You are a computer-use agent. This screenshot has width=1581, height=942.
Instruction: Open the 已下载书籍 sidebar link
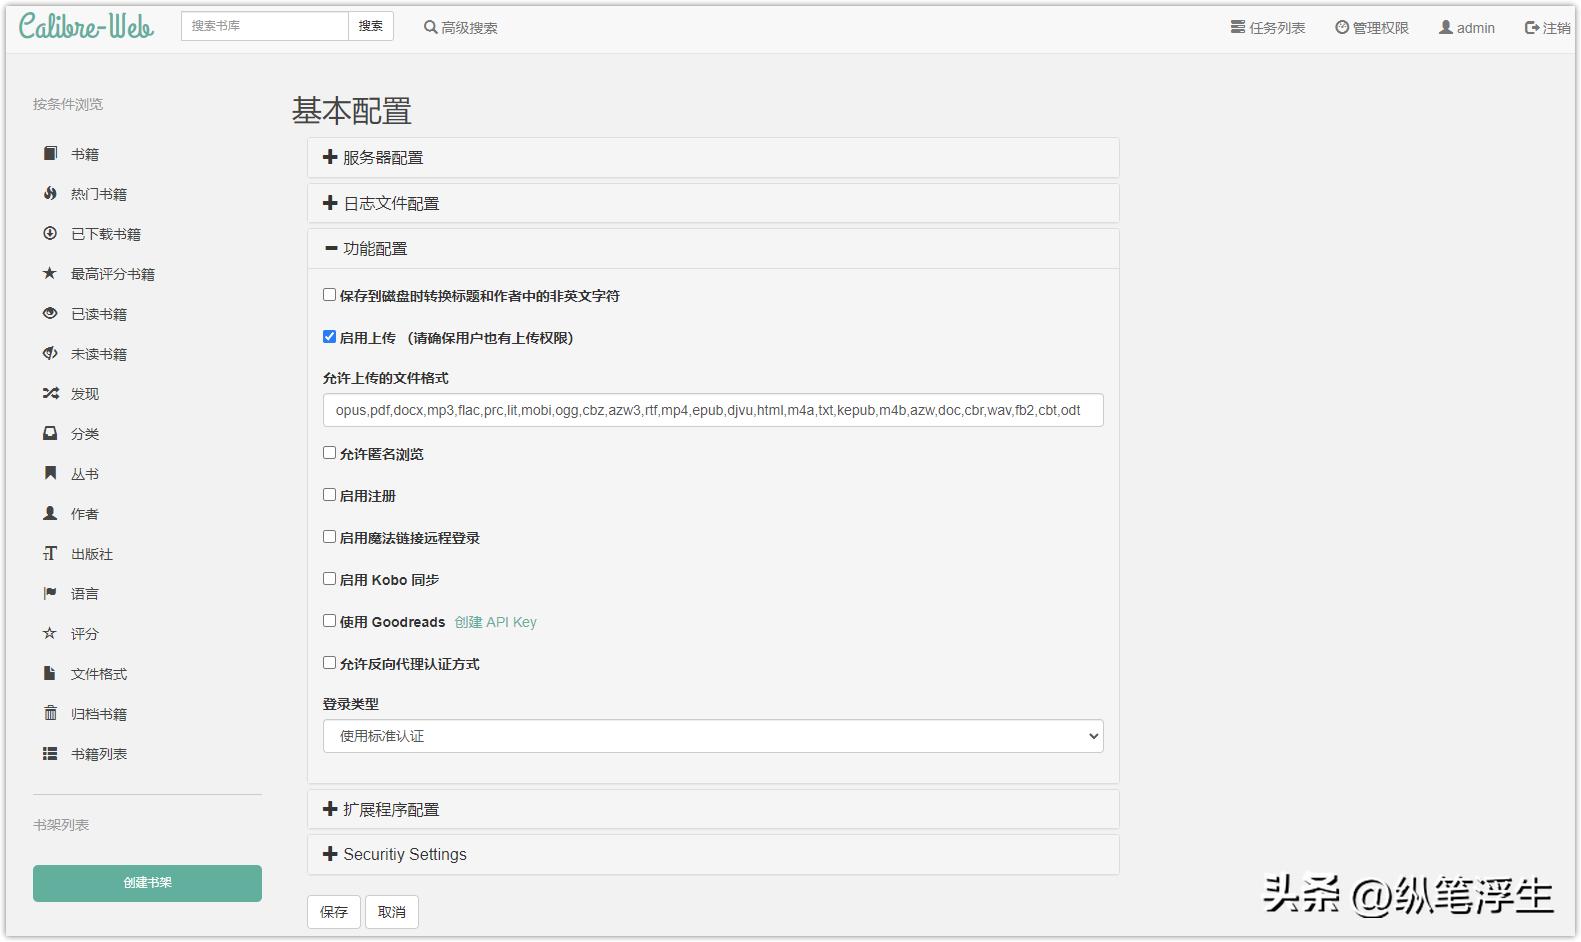(106, 234)
